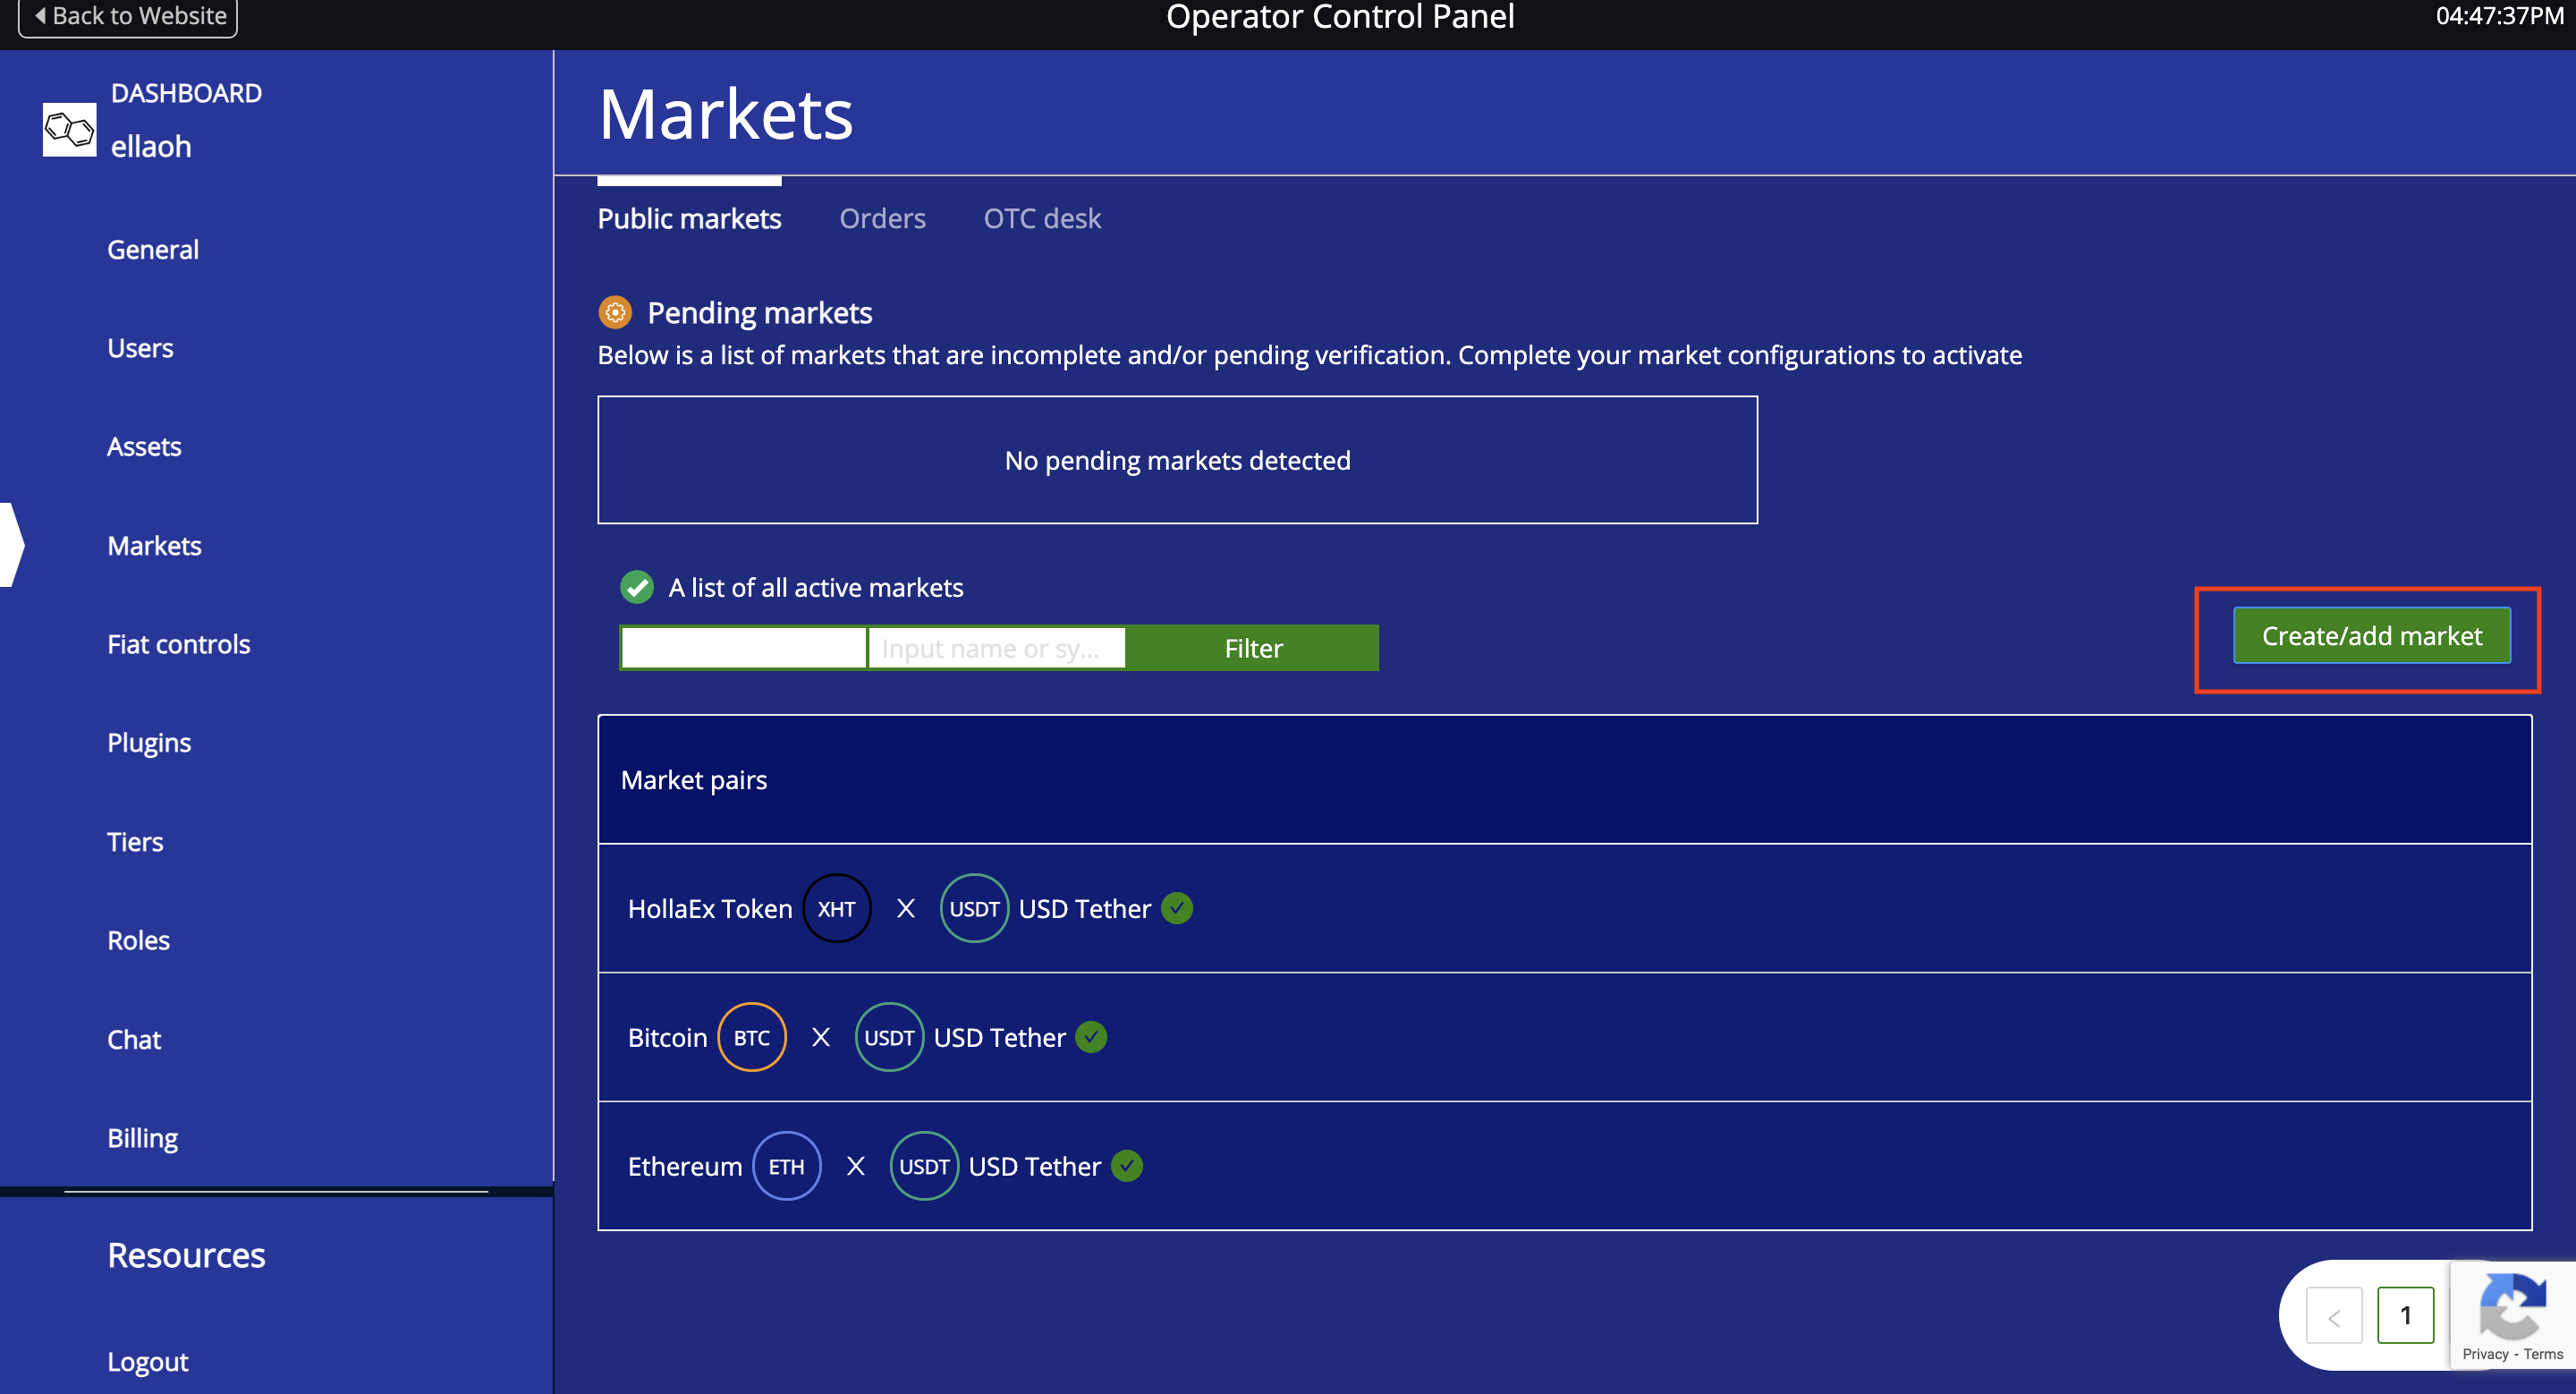2576x1394 pixels.
Task: Click the ETH coin icon
Action: point(786,1166)
